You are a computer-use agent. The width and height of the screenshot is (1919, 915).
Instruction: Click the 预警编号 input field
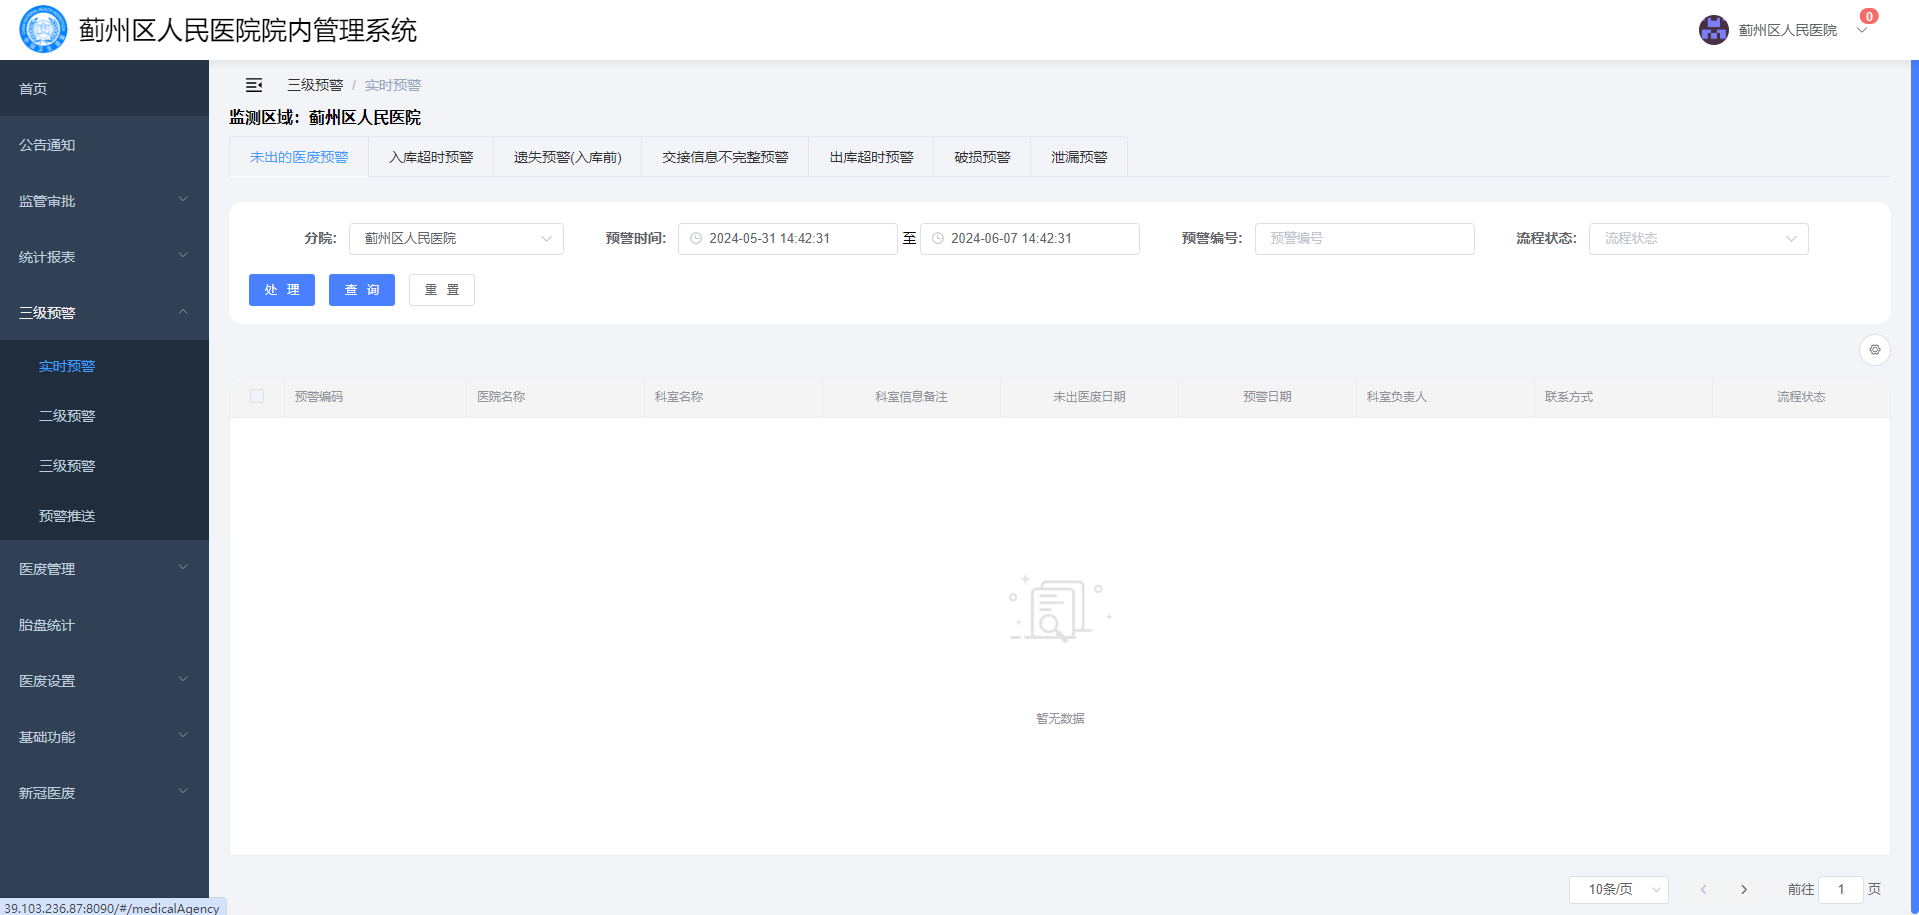tap(1364, 239)
